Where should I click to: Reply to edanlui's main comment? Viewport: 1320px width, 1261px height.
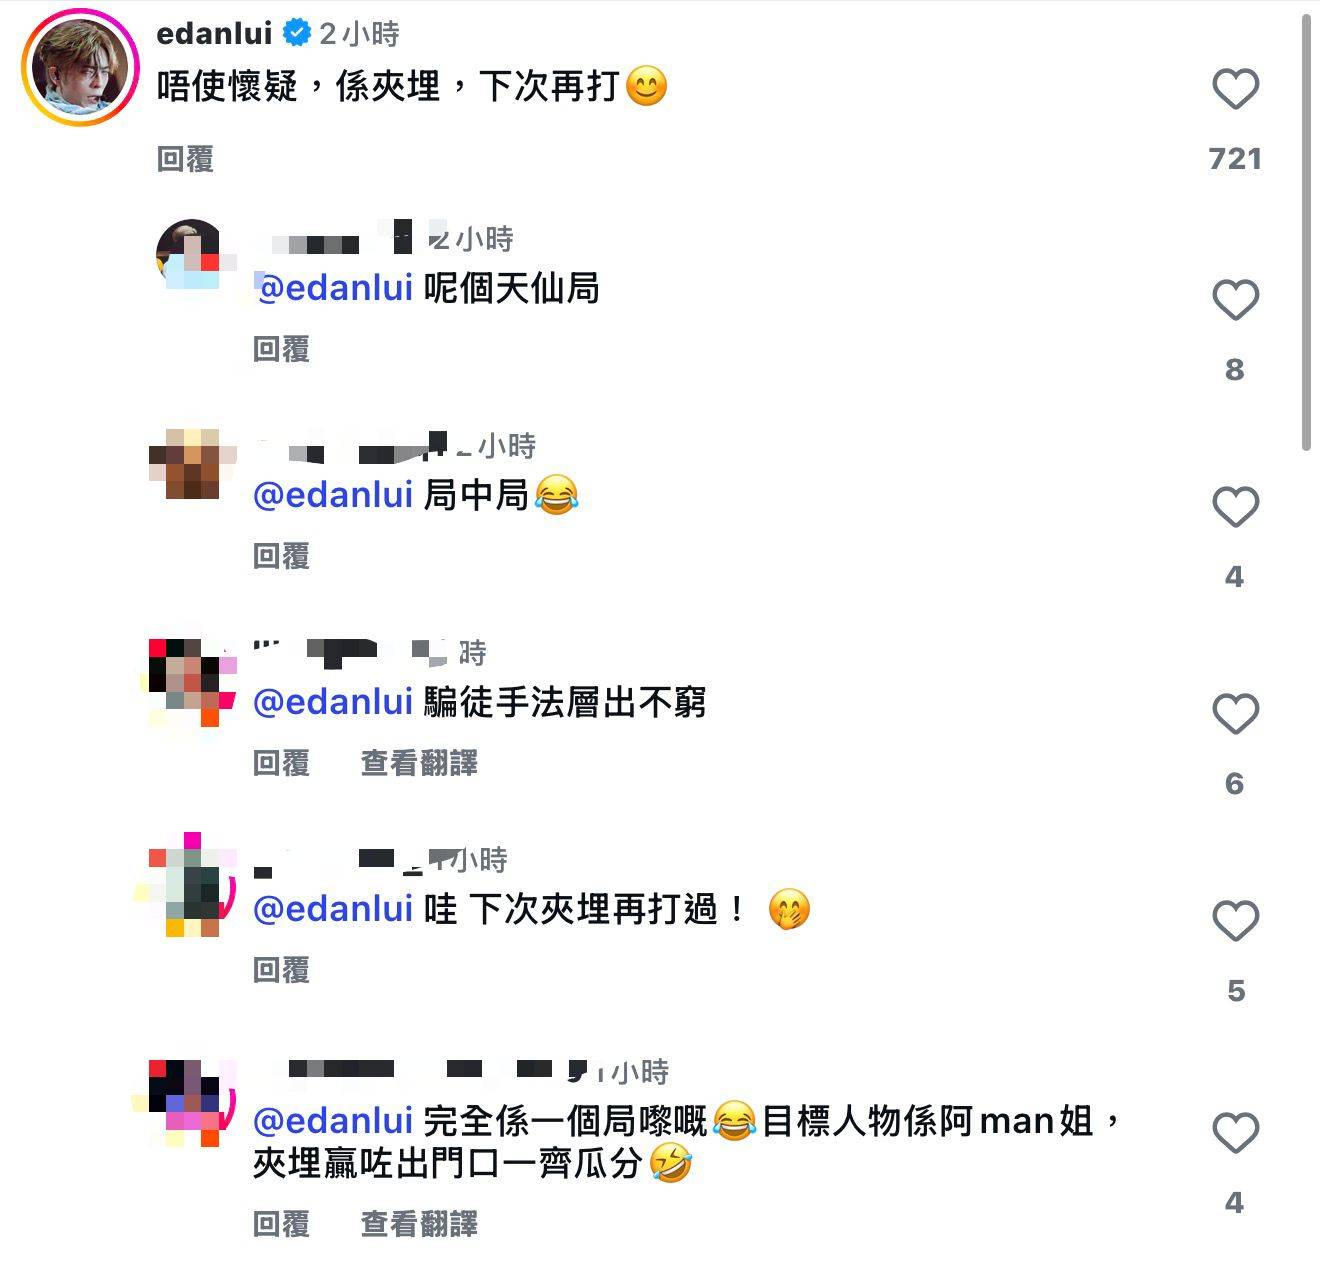186,159
